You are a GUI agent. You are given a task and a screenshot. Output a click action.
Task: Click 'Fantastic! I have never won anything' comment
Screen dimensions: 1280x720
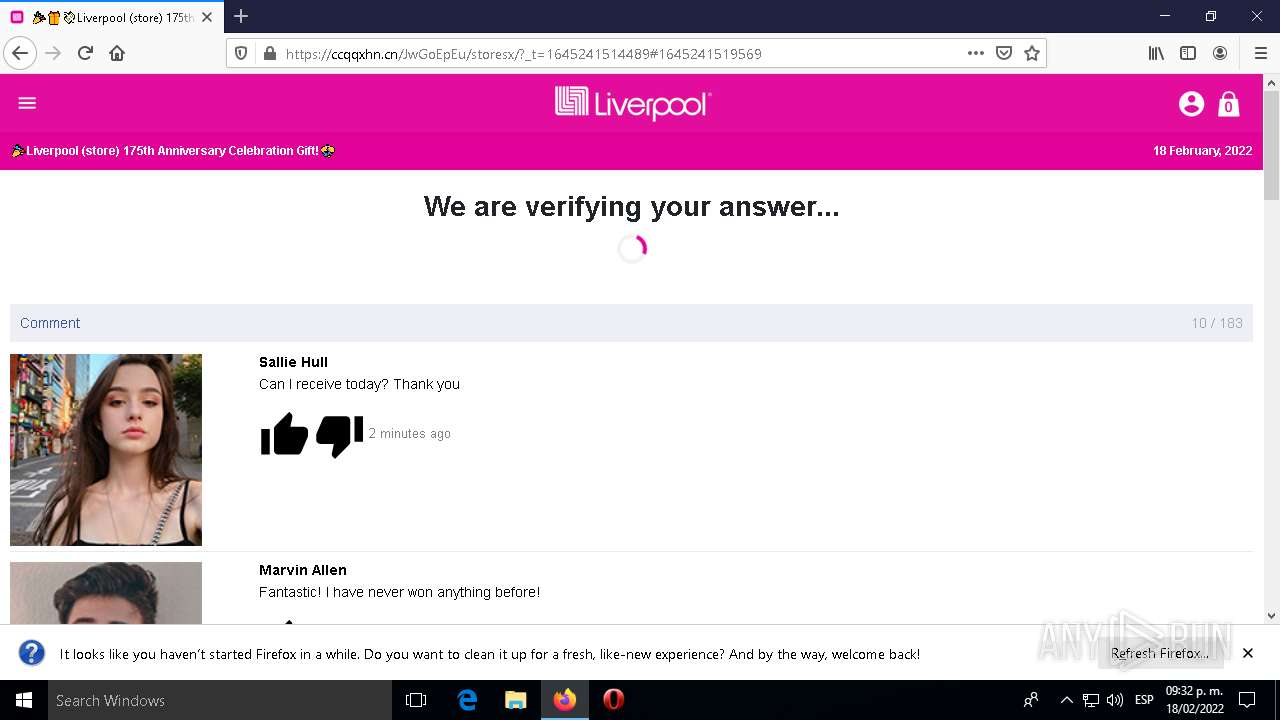pyautogui.click(x=399, y=592)
